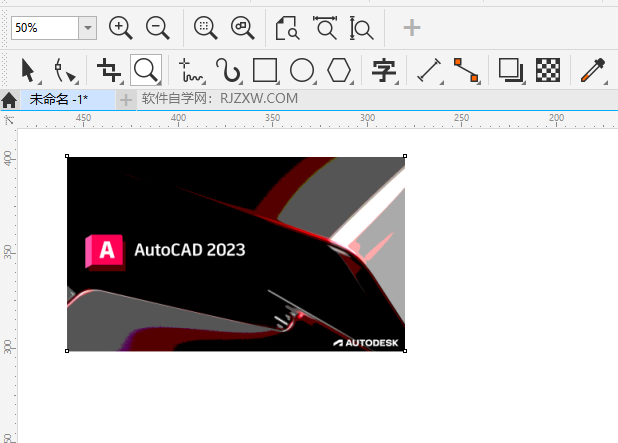Select the Text tool with 字 icon
Image resolution: width=618 pixels, height=443 pixels.
(383, 70)
